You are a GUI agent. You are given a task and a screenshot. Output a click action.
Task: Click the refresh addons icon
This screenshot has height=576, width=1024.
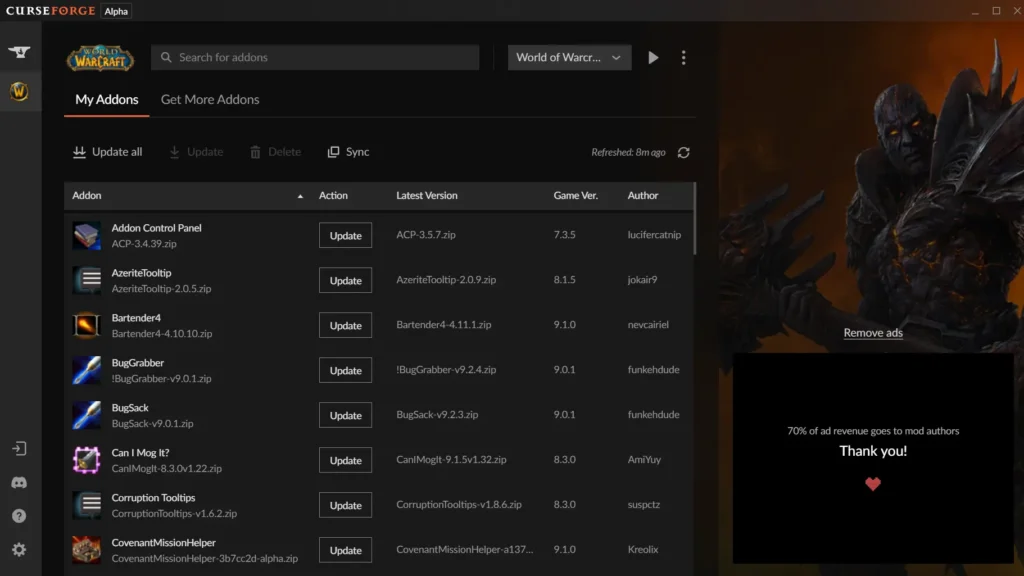(x=684, y=153)
